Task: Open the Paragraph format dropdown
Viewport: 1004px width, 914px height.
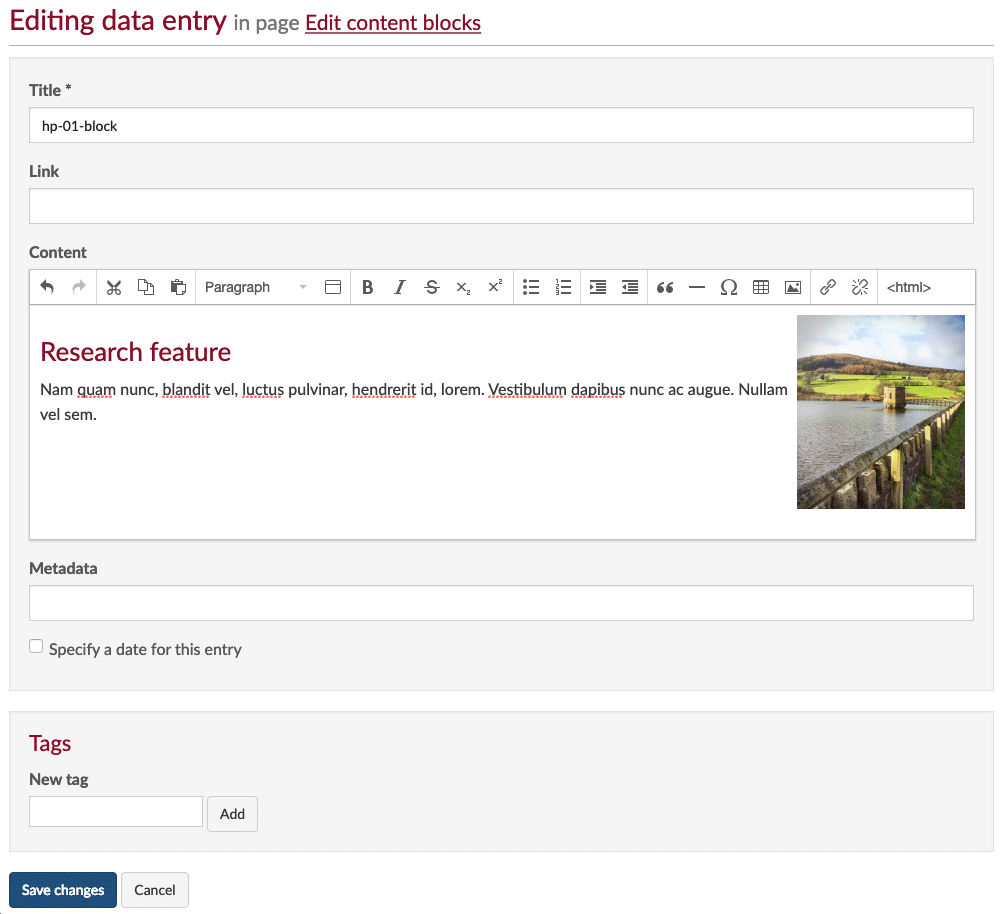Action: 255,287
